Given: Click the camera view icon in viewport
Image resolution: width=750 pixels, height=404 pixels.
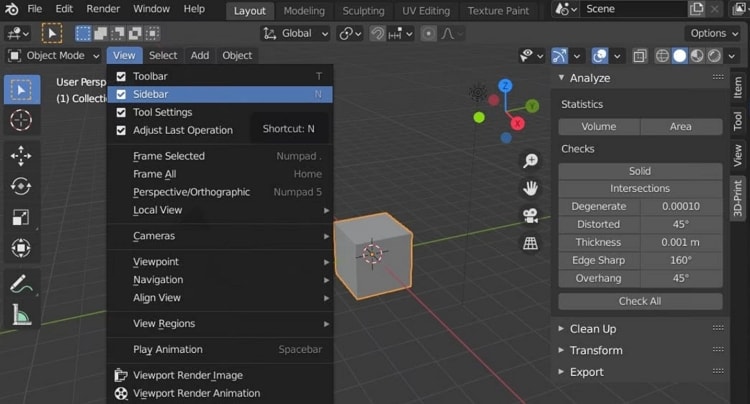Looking at the screenshot, I should coord(530,215).
